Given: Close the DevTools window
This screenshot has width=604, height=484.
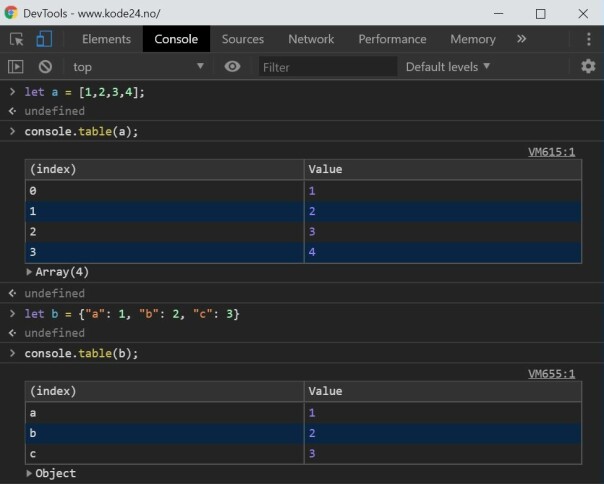Looking at the screenshot, I should 583,13.
